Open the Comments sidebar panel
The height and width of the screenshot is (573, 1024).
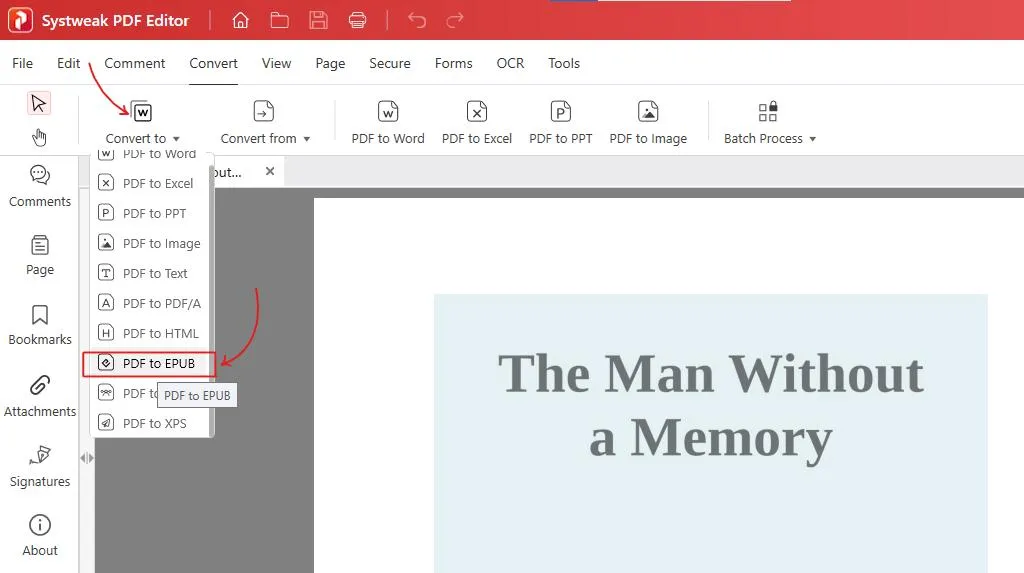pyautogui.click(x=40, y=186)
